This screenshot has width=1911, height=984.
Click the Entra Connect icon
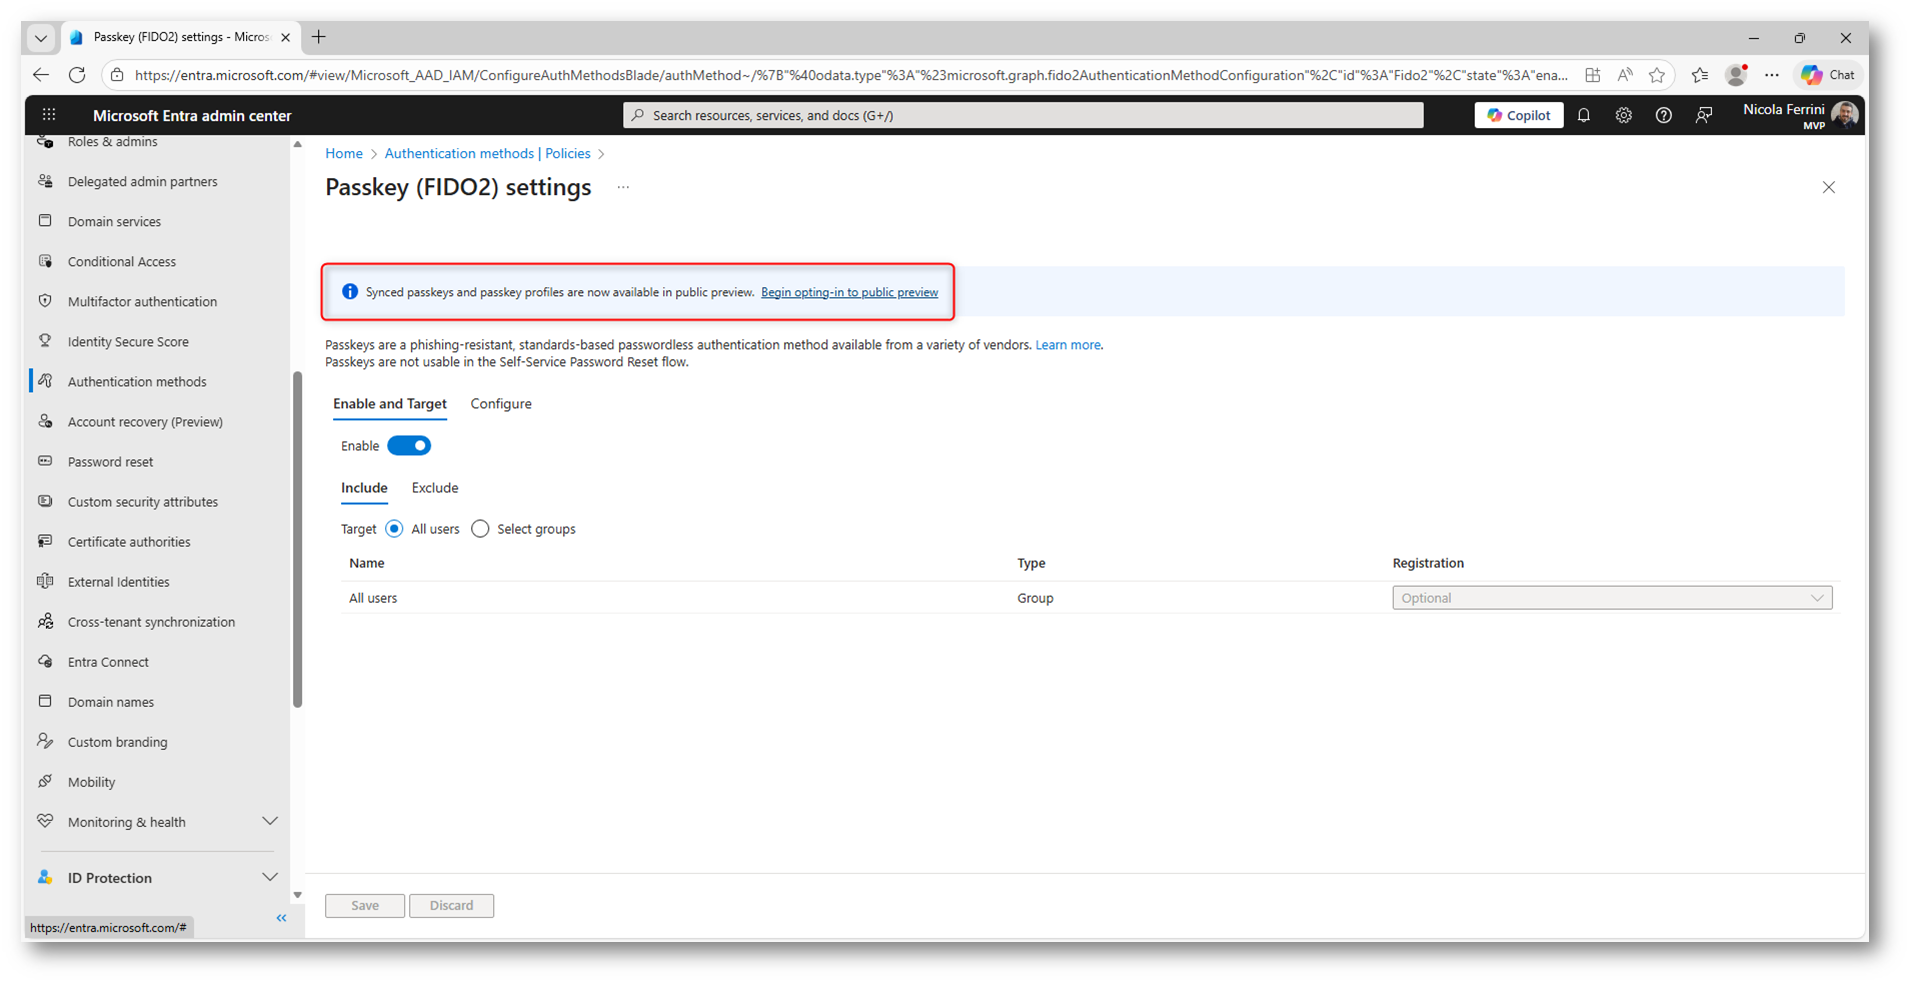[x=45, y=661]
